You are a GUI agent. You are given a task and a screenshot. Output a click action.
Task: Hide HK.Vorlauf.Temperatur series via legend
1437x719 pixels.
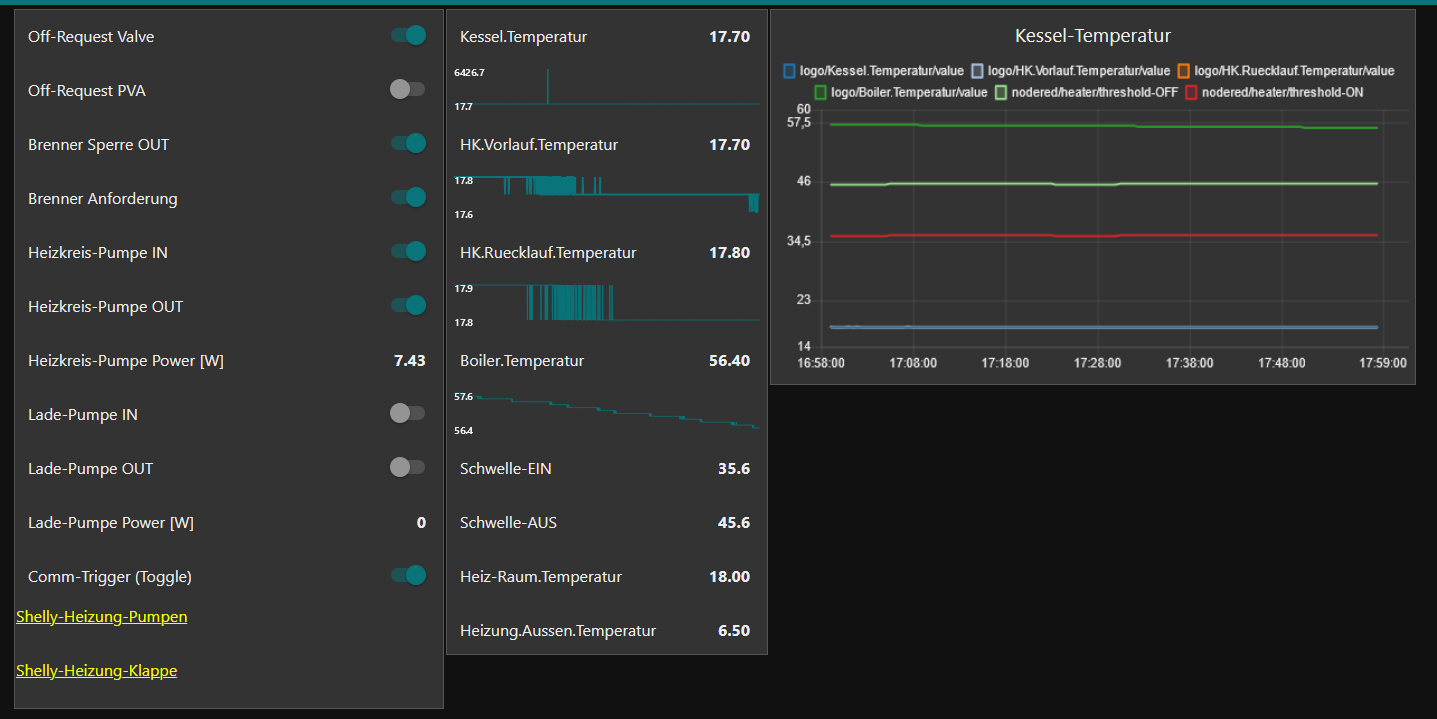978,71
